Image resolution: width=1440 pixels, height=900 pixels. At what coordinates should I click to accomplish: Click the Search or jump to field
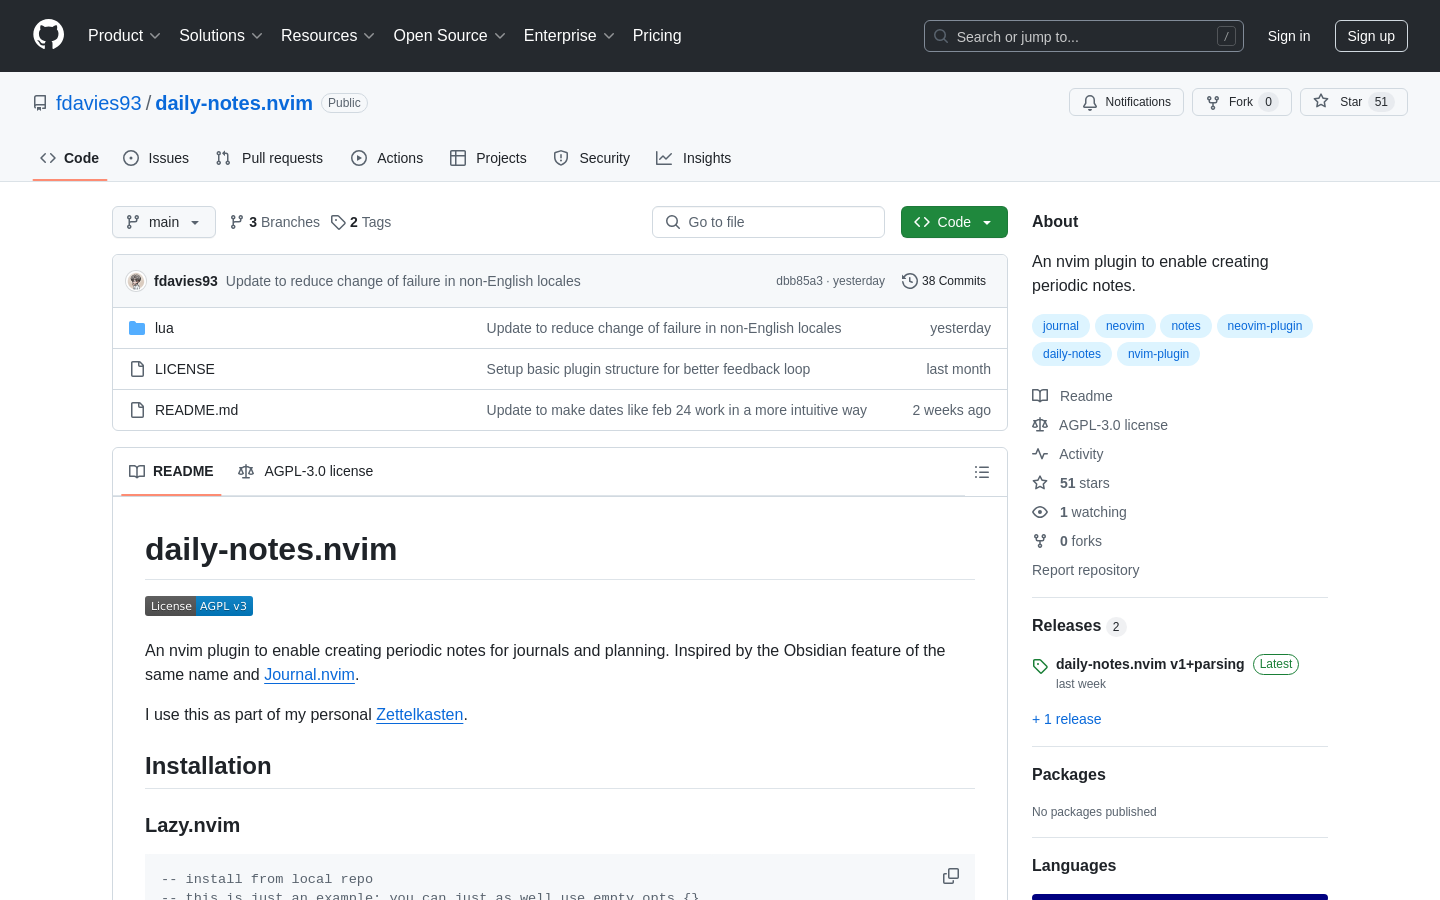pyautogui.click(x=1084, y=36)
